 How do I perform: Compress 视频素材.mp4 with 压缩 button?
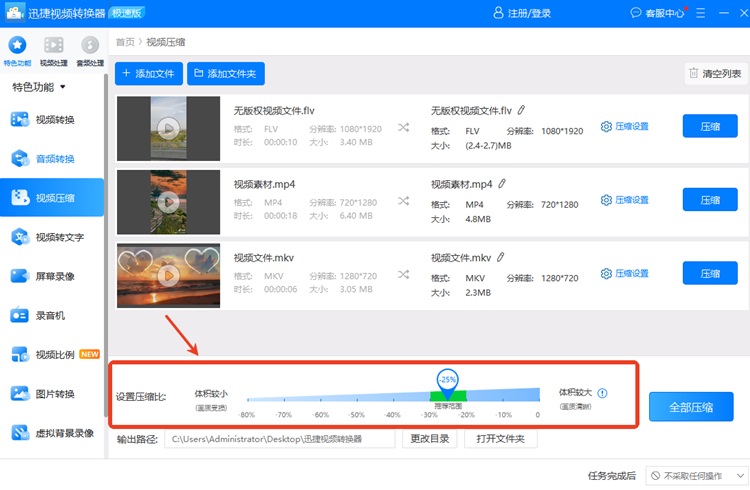click(710, 200)
